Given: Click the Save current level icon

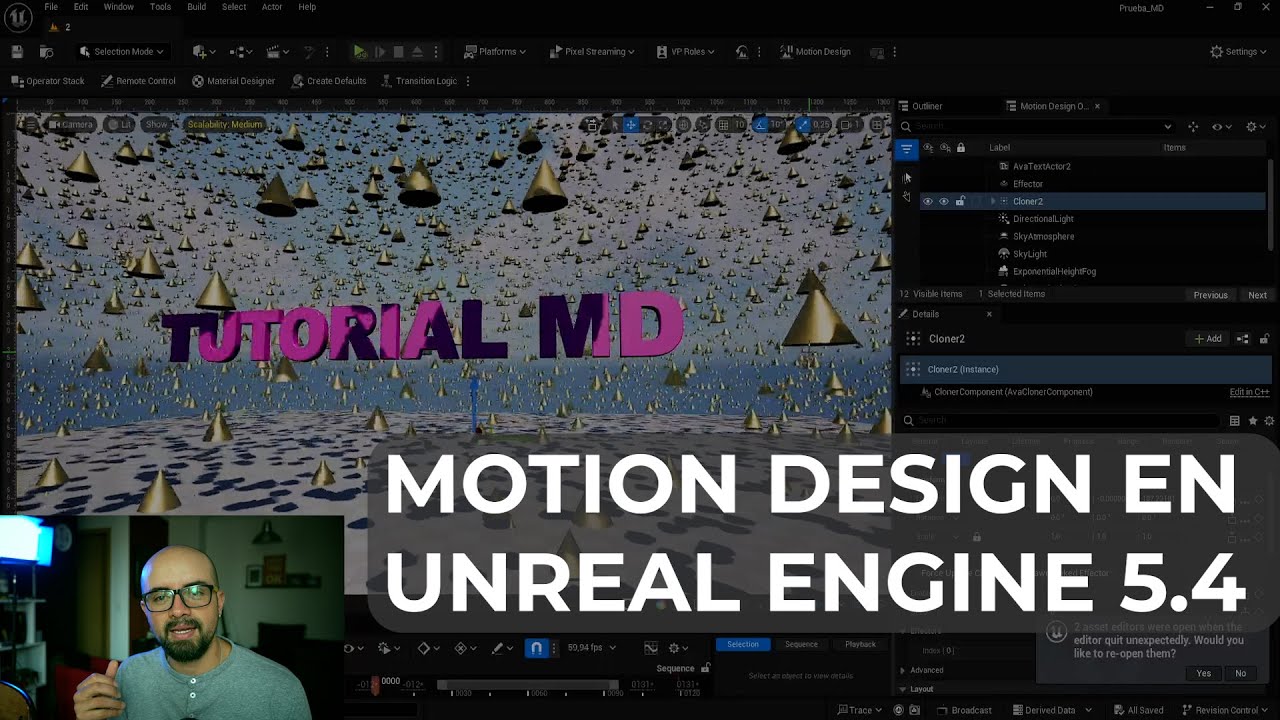Looking at the screenshot, I should coord(17,52).
